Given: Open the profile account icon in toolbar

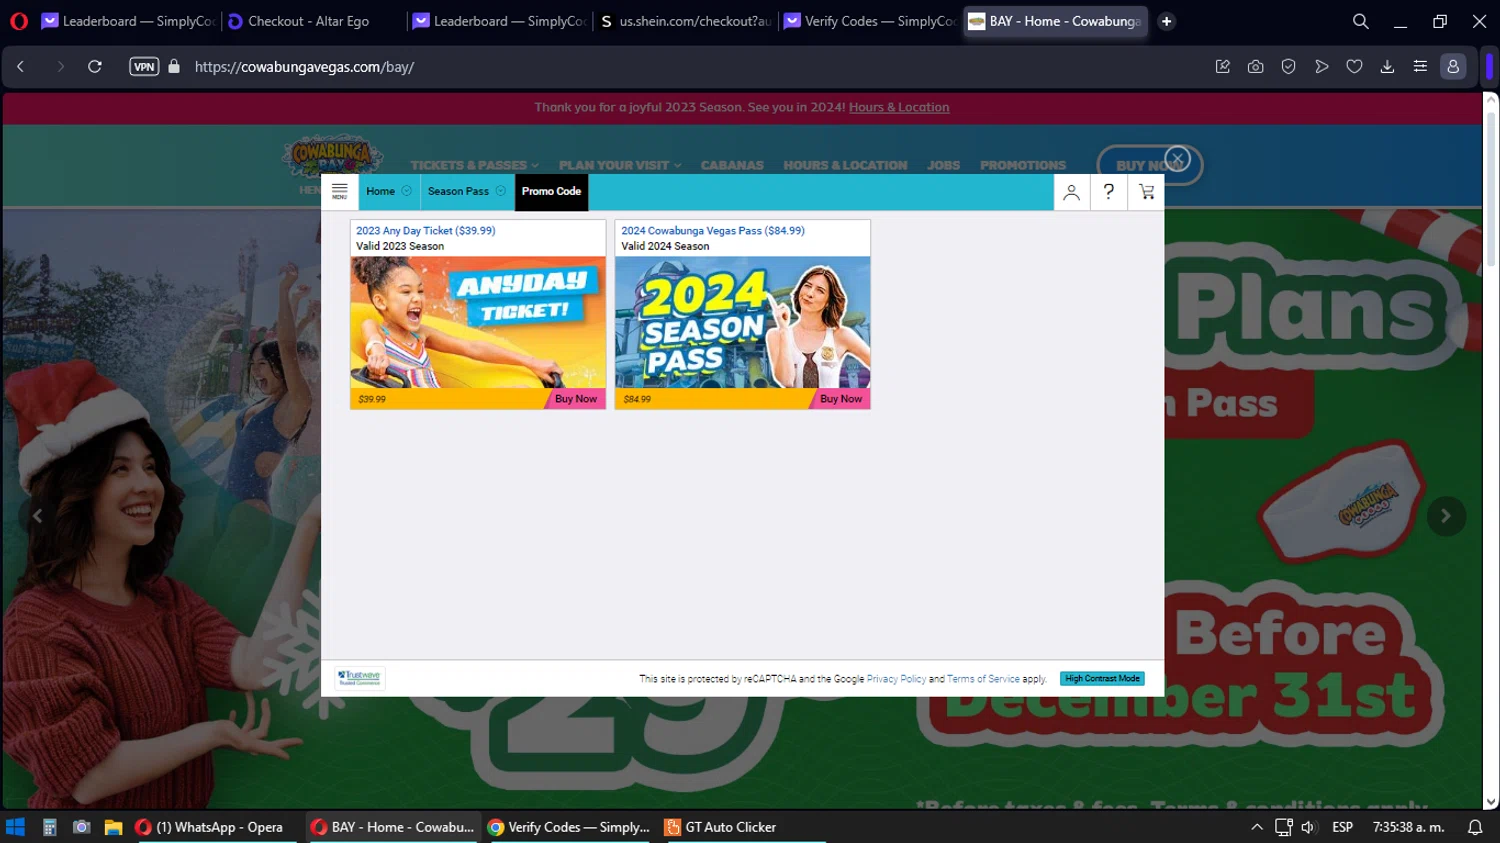Looking at the screenshot, I should [x=1453, y=67].
